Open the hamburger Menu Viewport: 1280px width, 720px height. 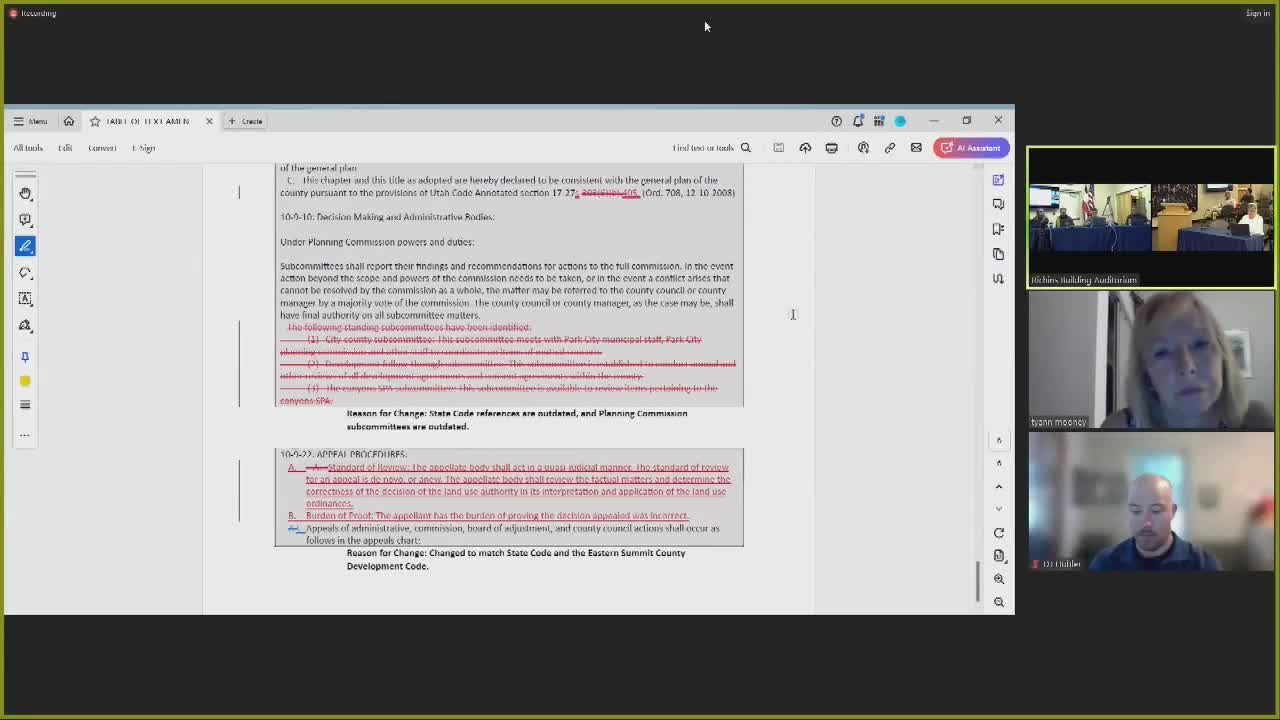[17, 121]
